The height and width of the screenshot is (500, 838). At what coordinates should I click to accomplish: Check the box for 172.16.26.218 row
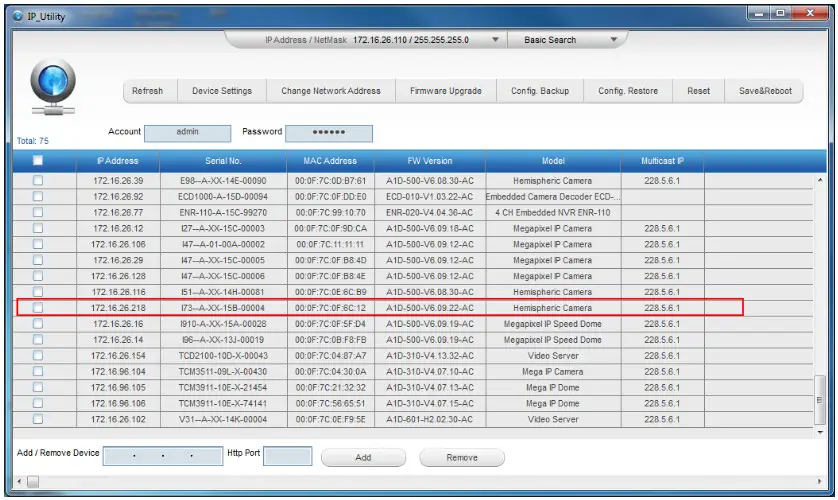click(x=38, y=308)
